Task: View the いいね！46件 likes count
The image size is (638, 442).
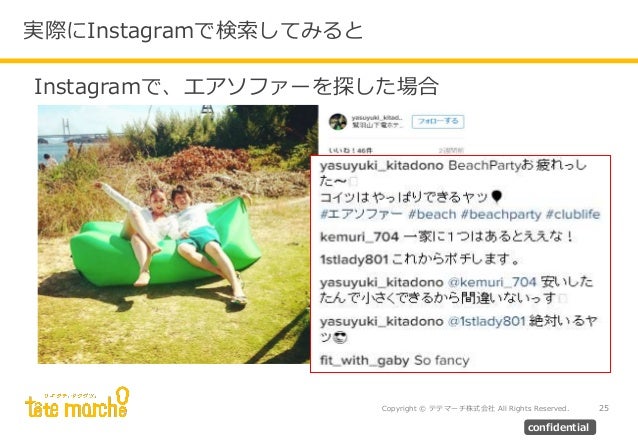Action: 350,151
